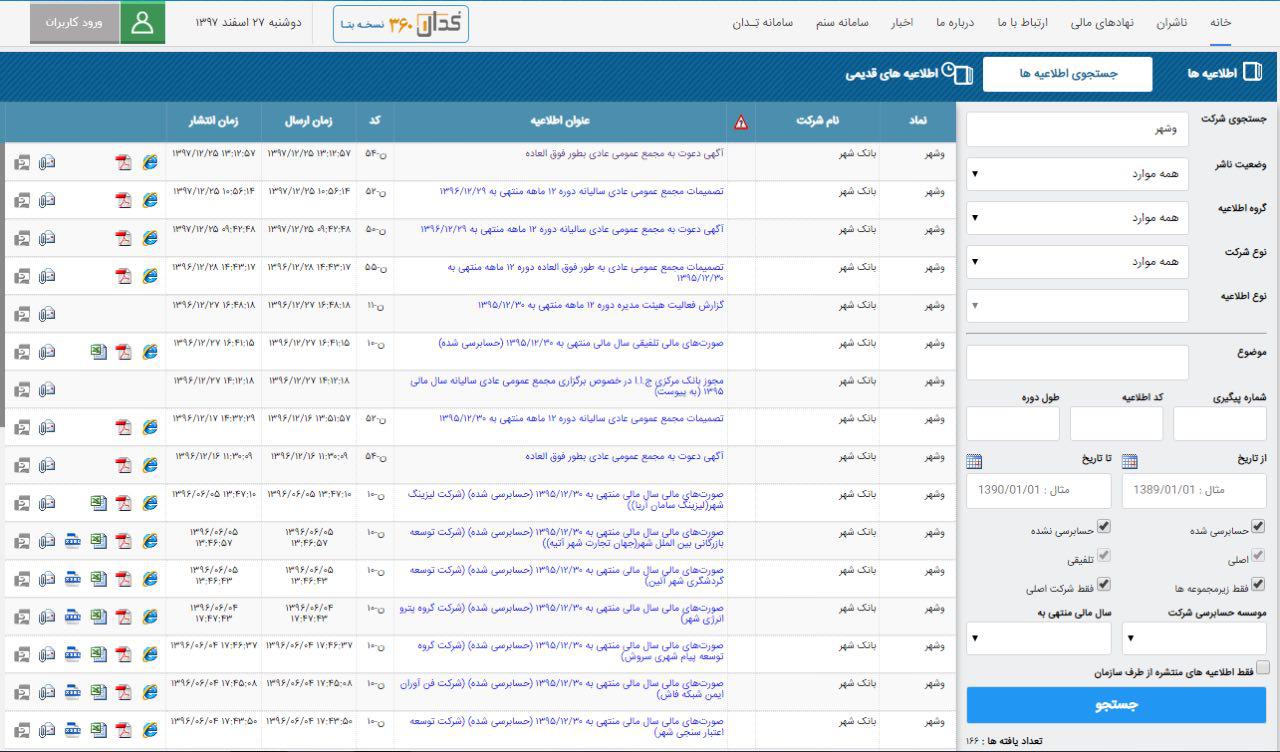1280x752 pixels.
Task: Expand the سال مالی منتهی به dropdown
Action: [1039, 638]
